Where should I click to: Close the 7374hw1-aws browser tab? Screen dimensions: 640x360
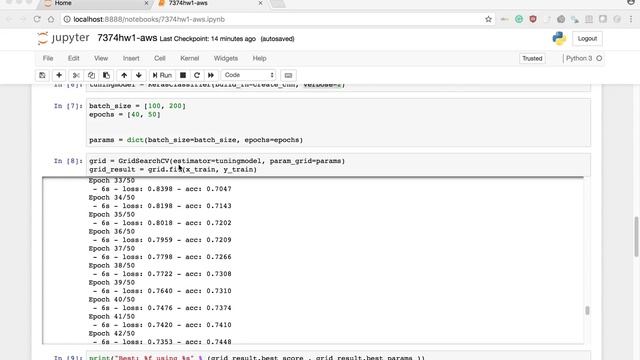pyautogui.click(x=260, y=3)
